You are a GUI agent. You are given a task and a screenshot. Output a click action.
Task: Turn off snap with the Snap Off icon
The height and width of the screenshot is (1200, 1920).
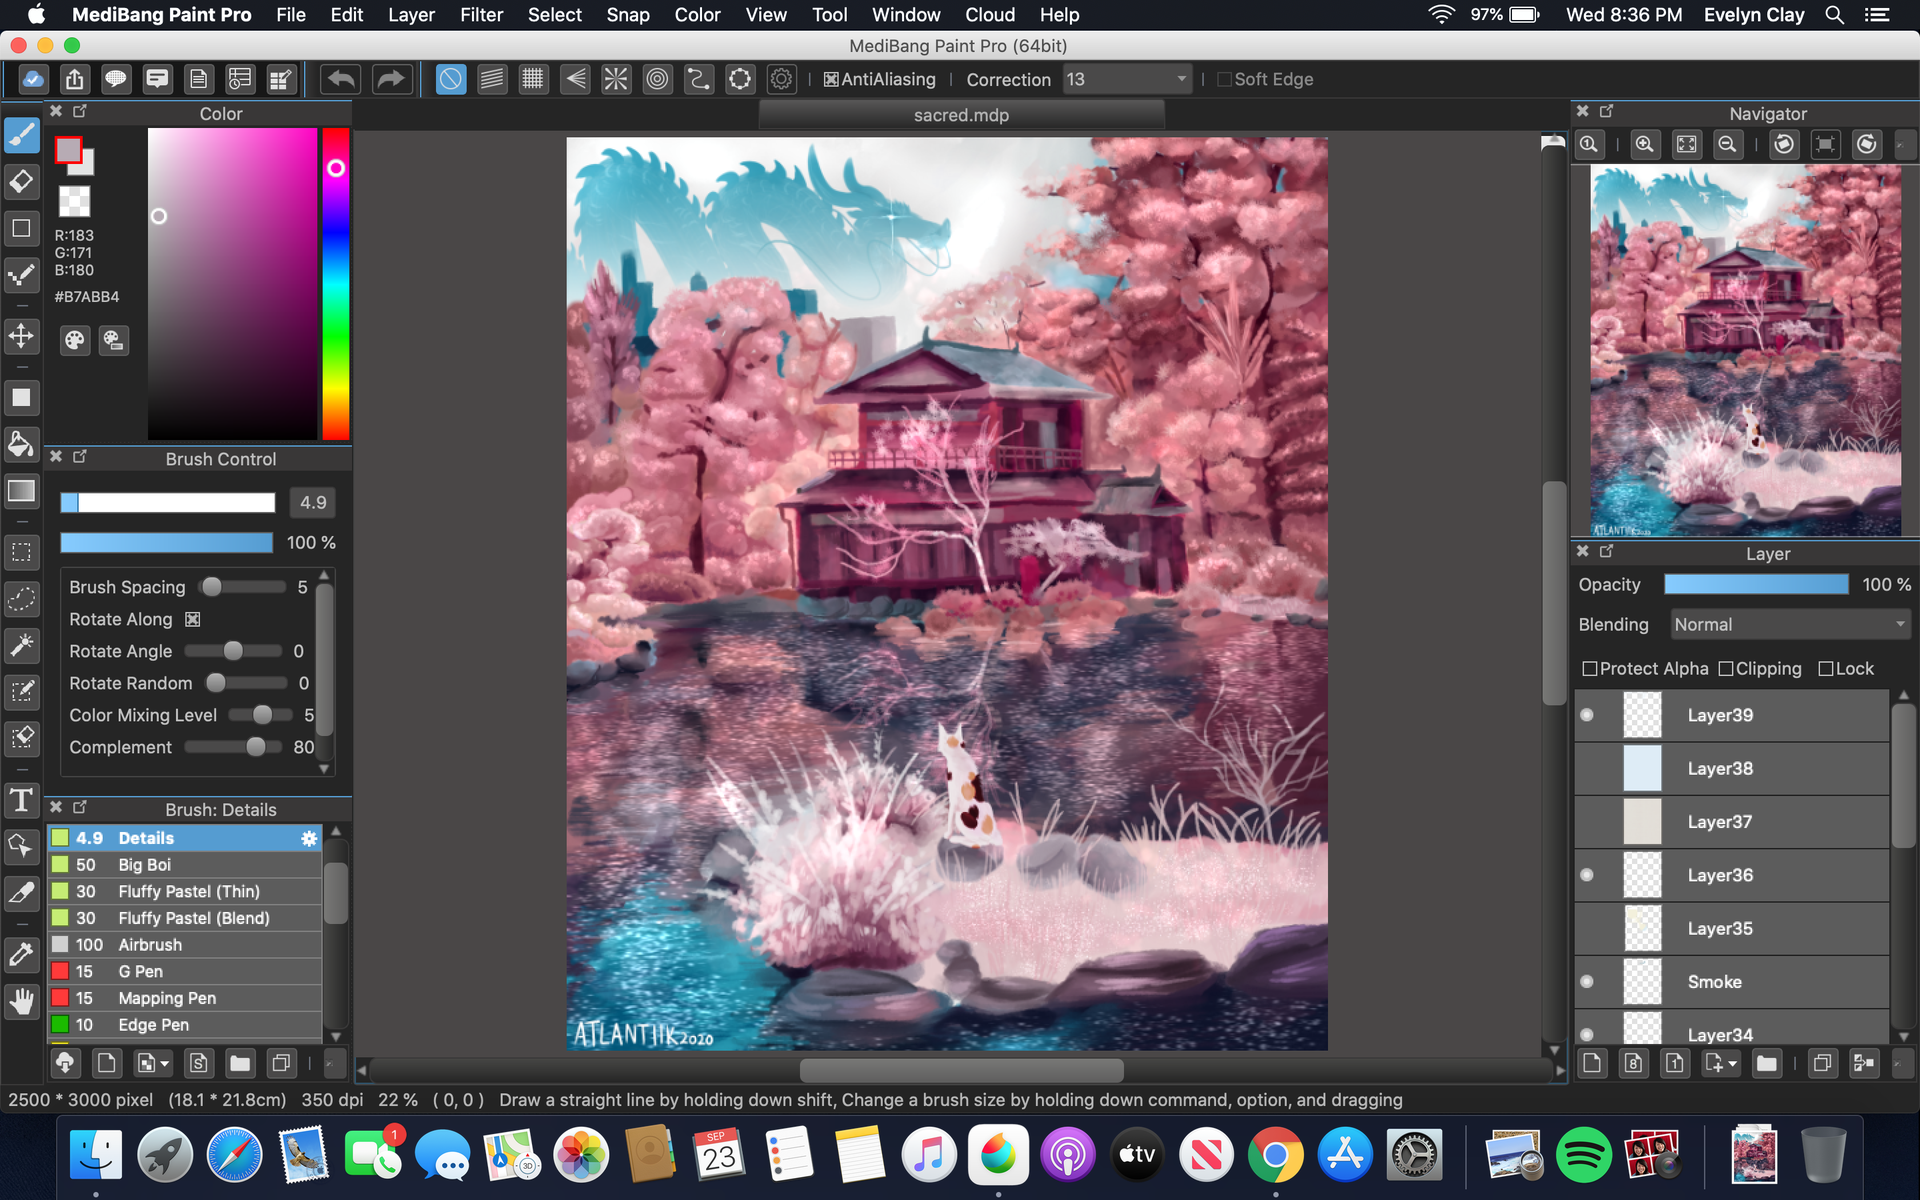[x=451, y=79]
